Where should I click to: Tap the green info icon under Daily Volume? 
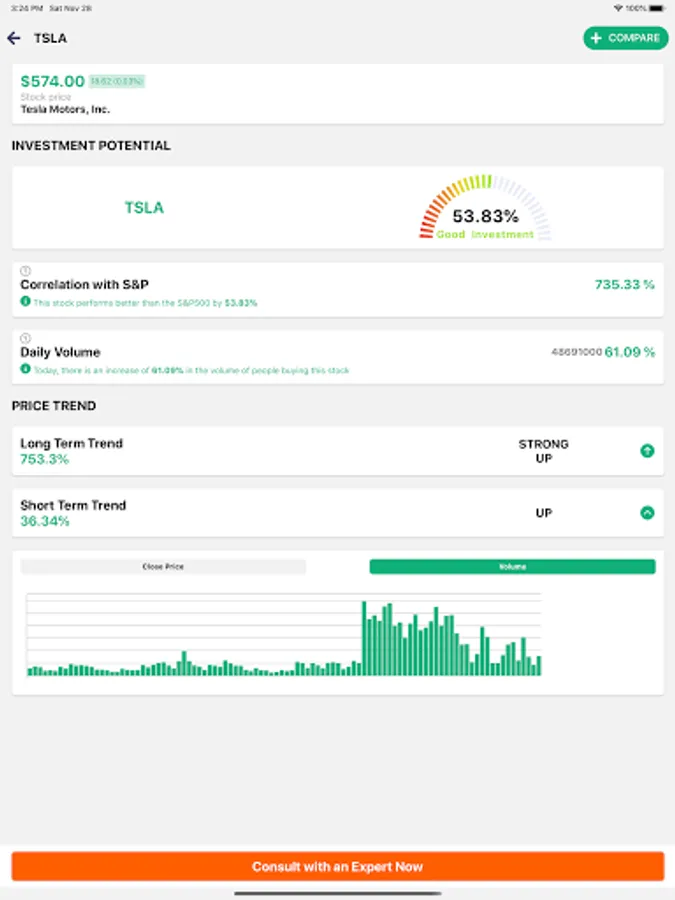(x=25, y=368)
